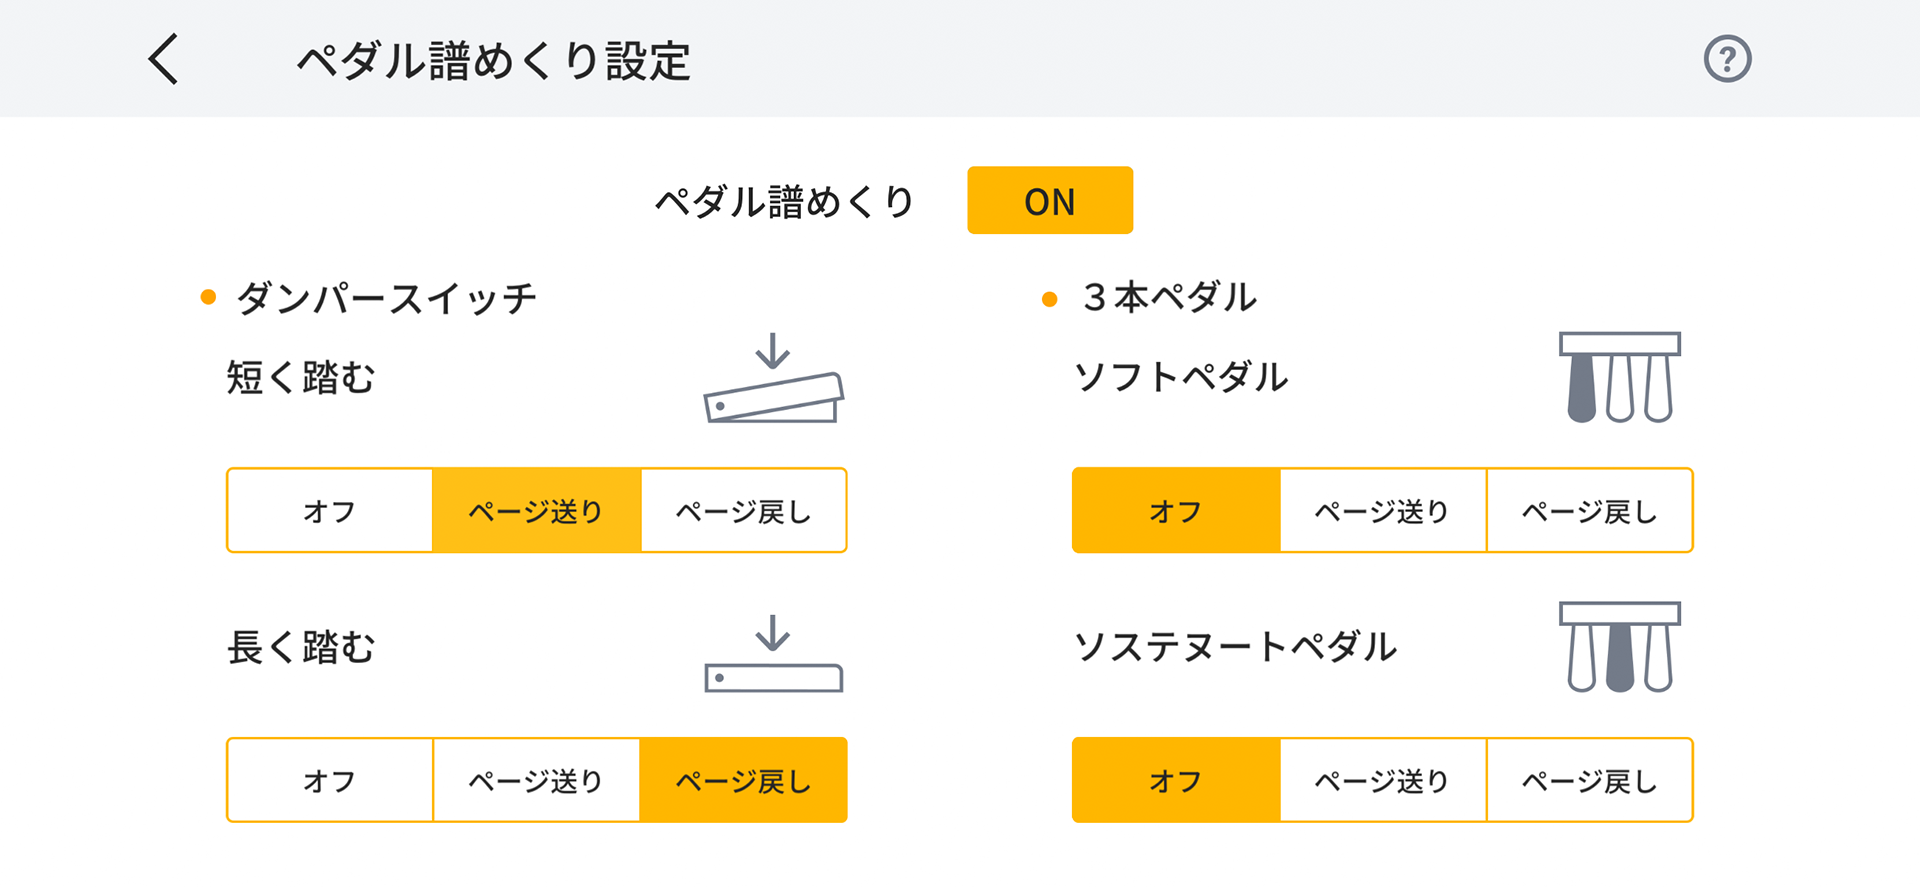Set ソステヌートペダル to ページ送り
Image resolution: width=1920 pixels, height=887 pixels.
[x=1382, y=781]
